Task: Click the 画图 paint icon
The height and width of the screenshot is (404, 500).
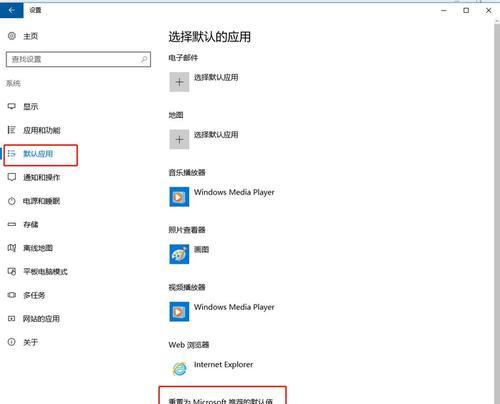Action: (x=179, y=254)
